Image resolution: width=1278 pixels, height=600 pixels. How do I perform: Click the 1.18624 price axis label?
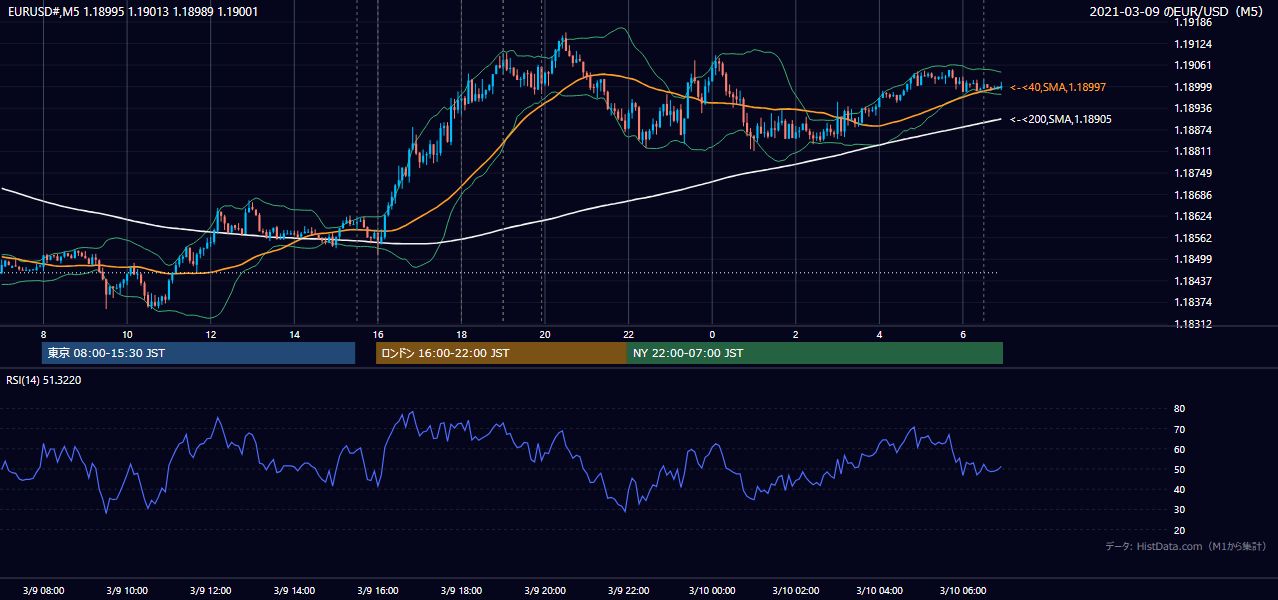click(1193, 216)
